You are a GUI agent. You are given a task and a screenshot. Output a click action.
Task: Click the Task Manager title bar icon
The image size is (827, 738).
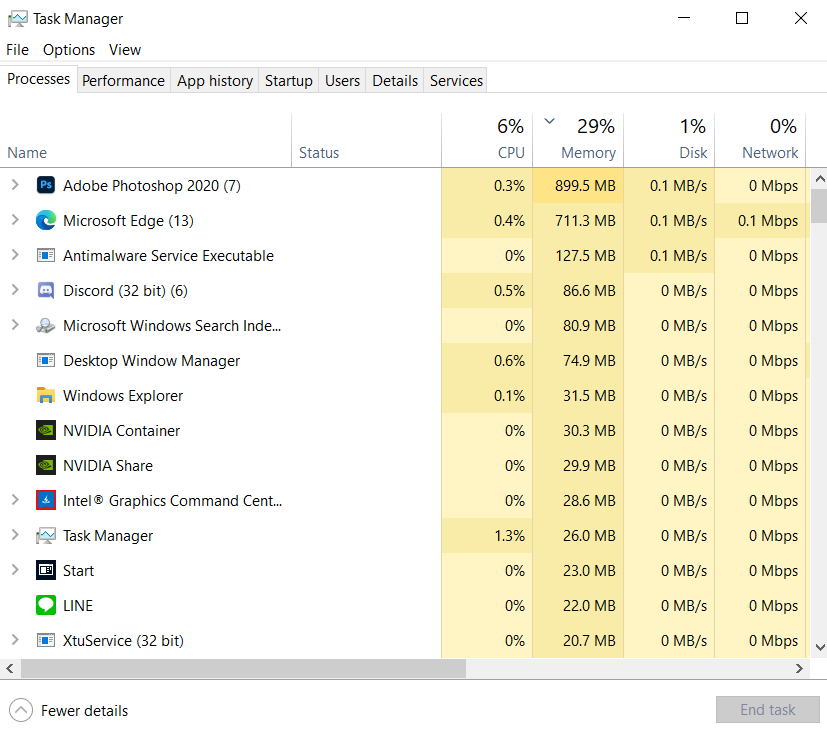(x=17, y=19)
